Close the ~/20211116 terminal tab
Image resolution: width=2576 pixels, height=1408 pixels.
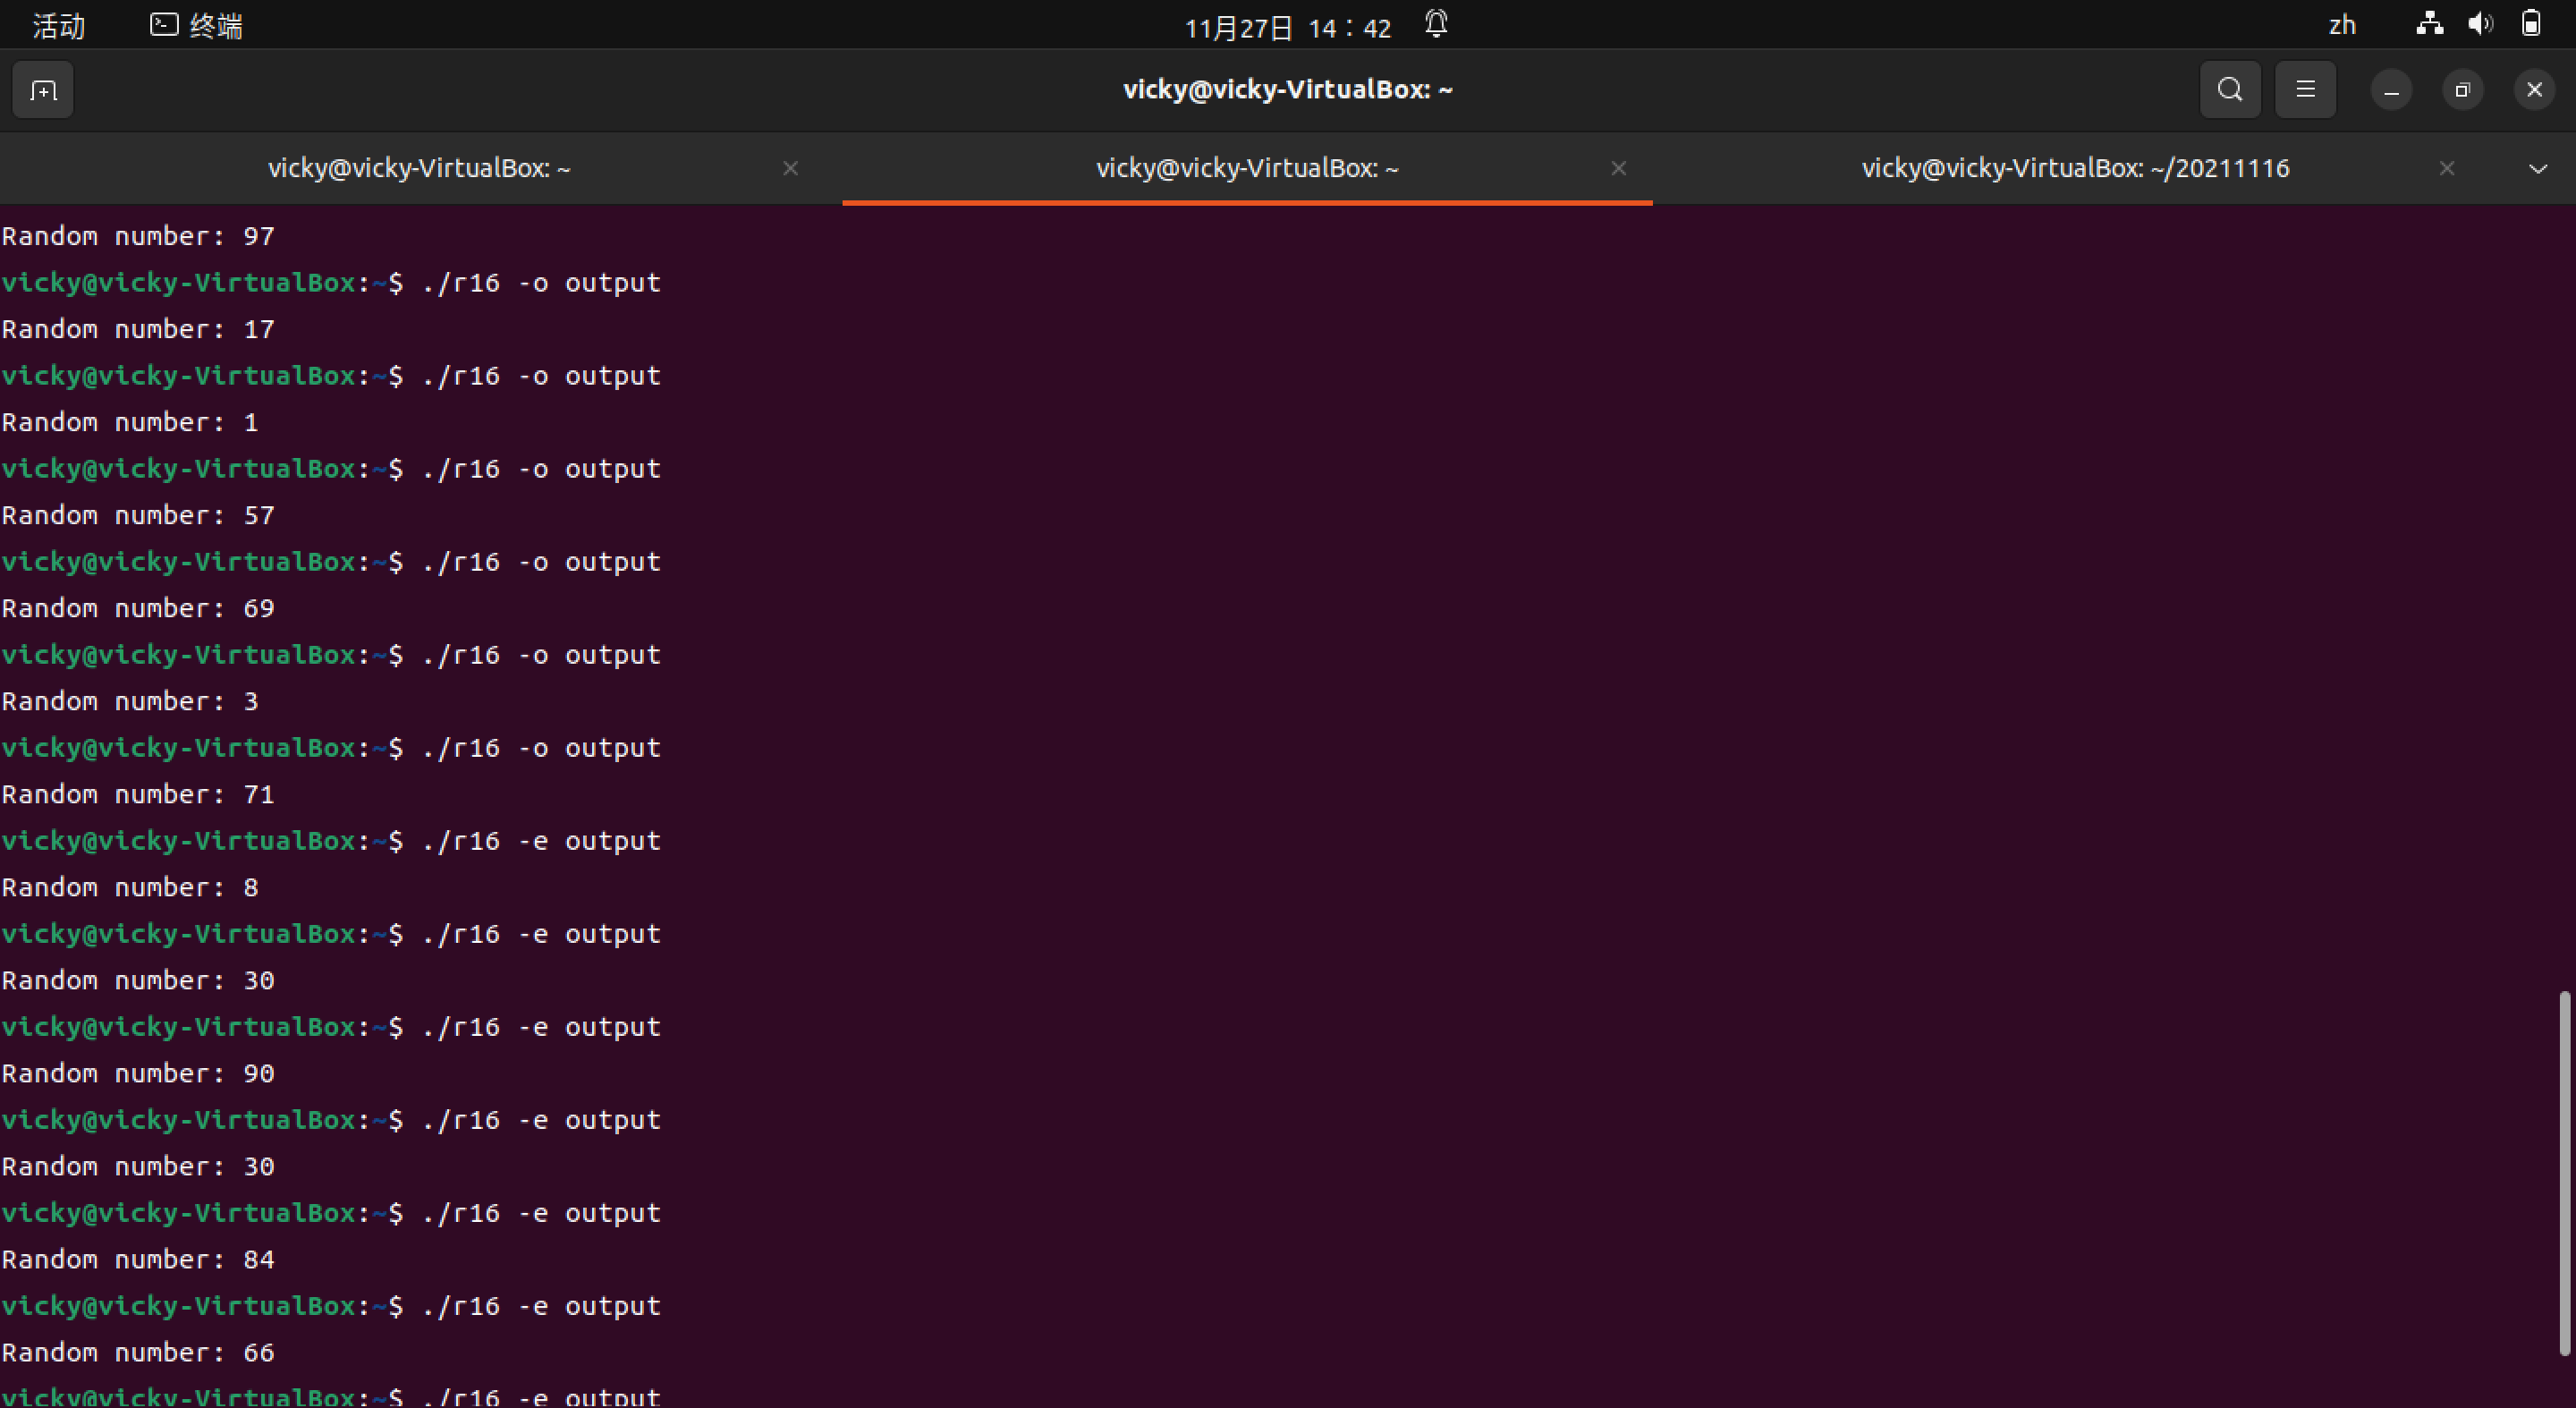[x=2446, y=168]
